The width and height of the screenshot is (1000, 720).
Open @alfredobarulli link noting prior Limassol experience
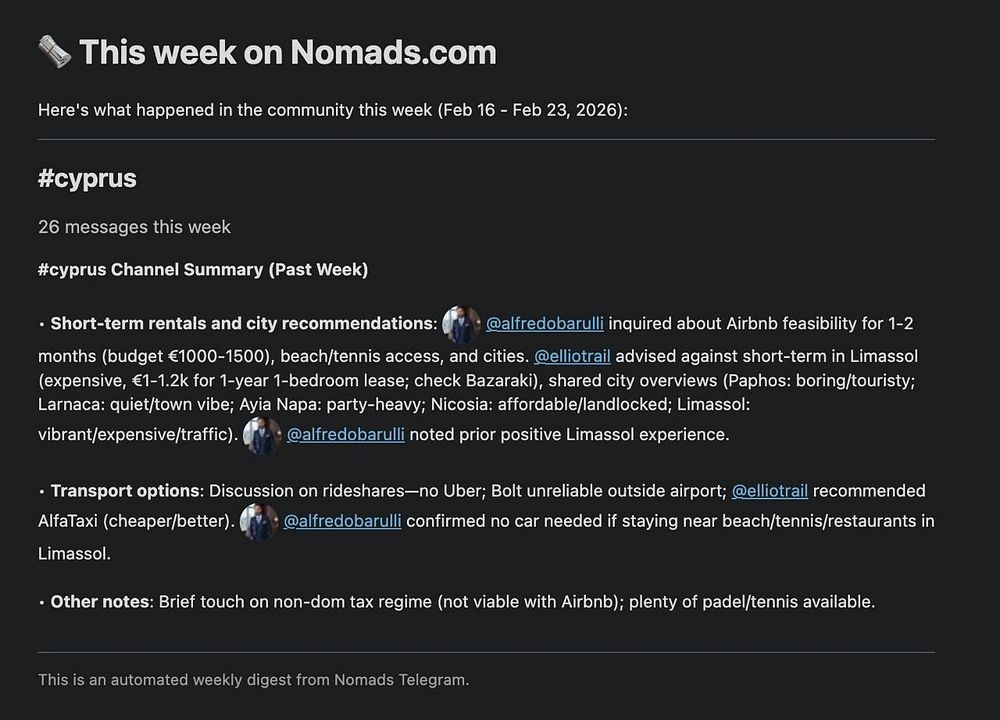346,434
